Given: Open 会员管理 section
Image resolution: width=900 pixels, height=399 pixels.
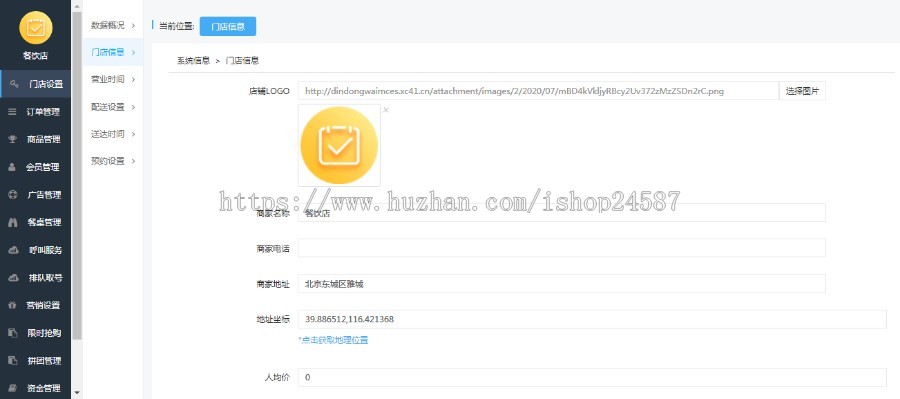Looking at the screenshot, I should coord(36,167).
